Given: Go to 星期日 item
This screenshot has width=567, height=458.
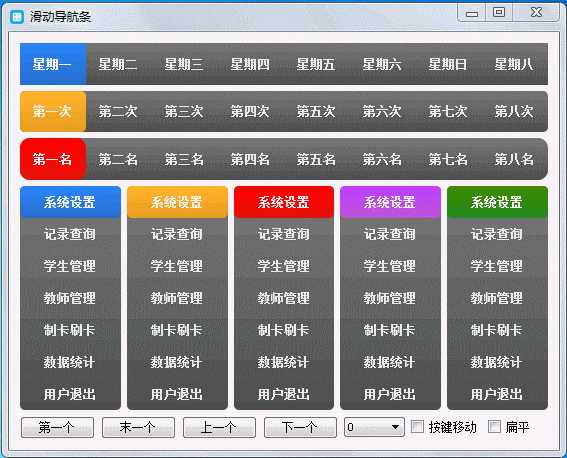Looking at the screenshot, I should tap(448, 64).
